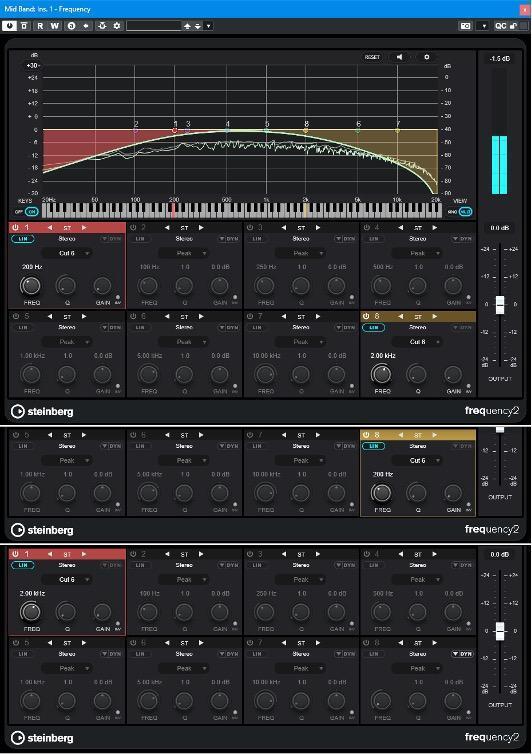Click the FREQ knob of 200 Hz band 1
This screenshot has width=532, height=754.
[x=30, y=286]
